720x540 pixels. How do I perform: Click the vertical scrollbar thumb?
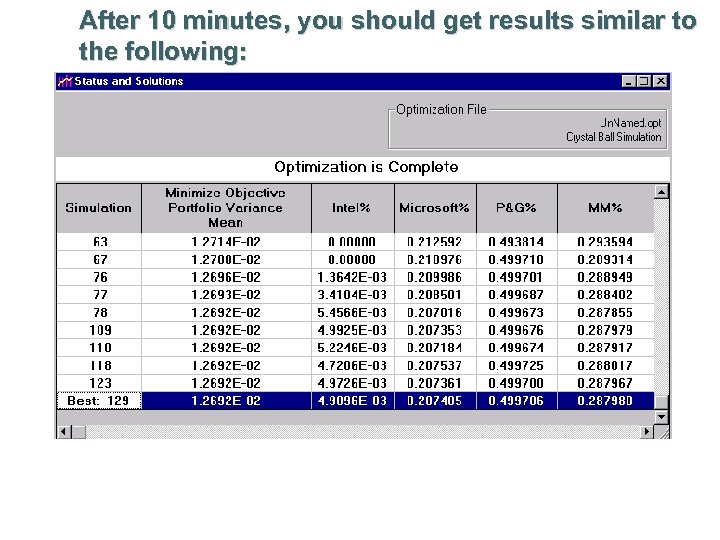[661, 402]
